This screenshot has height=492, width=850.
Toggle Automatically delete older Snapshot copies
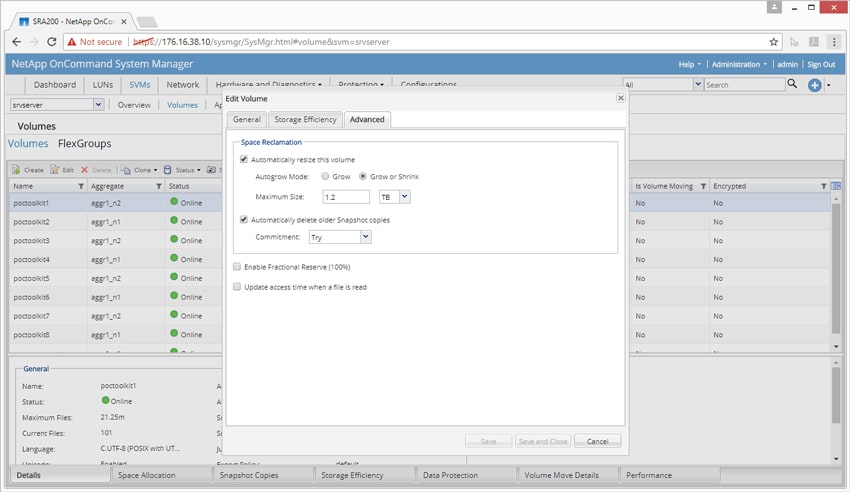pos(244,219)
